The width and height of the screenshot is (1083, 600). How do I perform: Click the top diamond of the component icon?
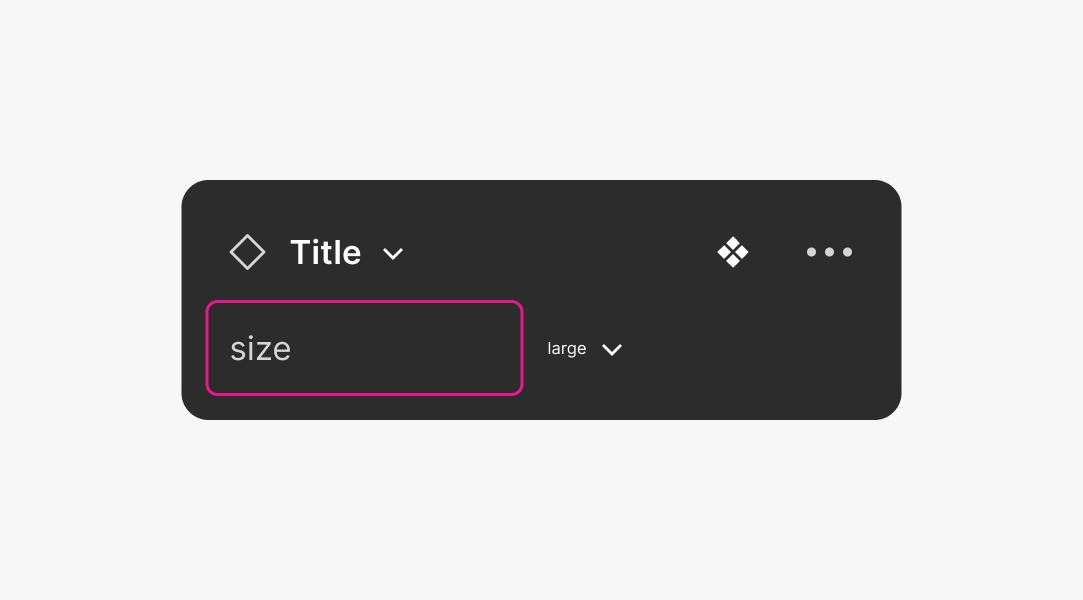(733, 242)
